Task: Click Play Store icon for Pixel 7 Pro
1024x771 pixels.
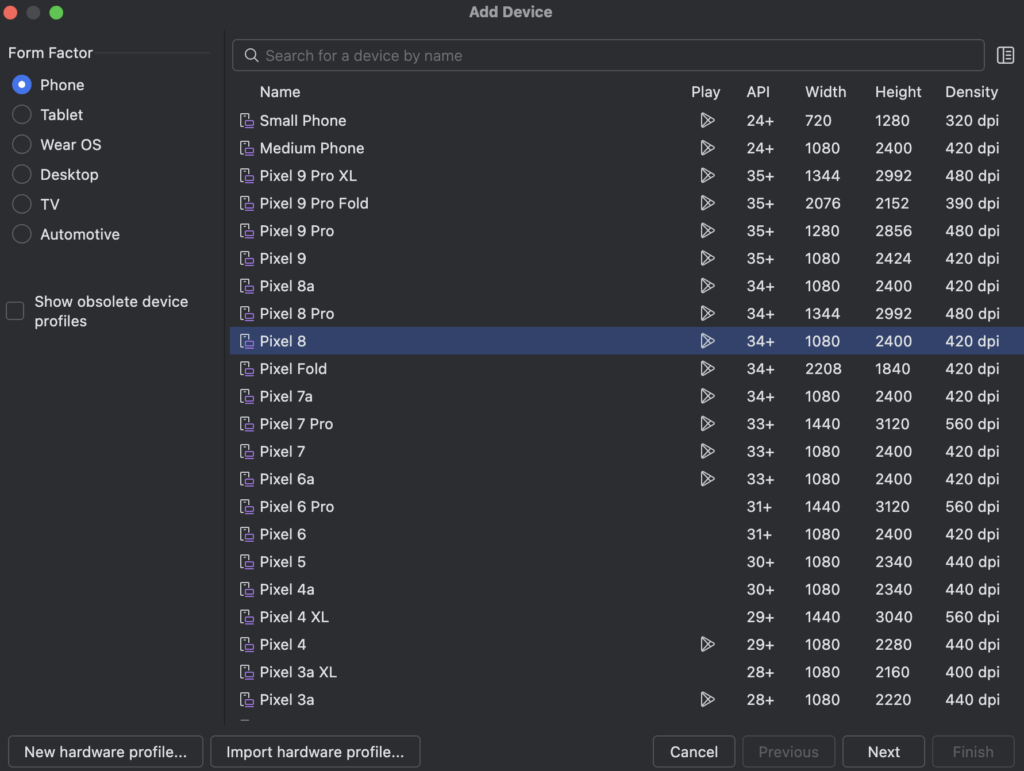Action: click(x=707, y=424)
